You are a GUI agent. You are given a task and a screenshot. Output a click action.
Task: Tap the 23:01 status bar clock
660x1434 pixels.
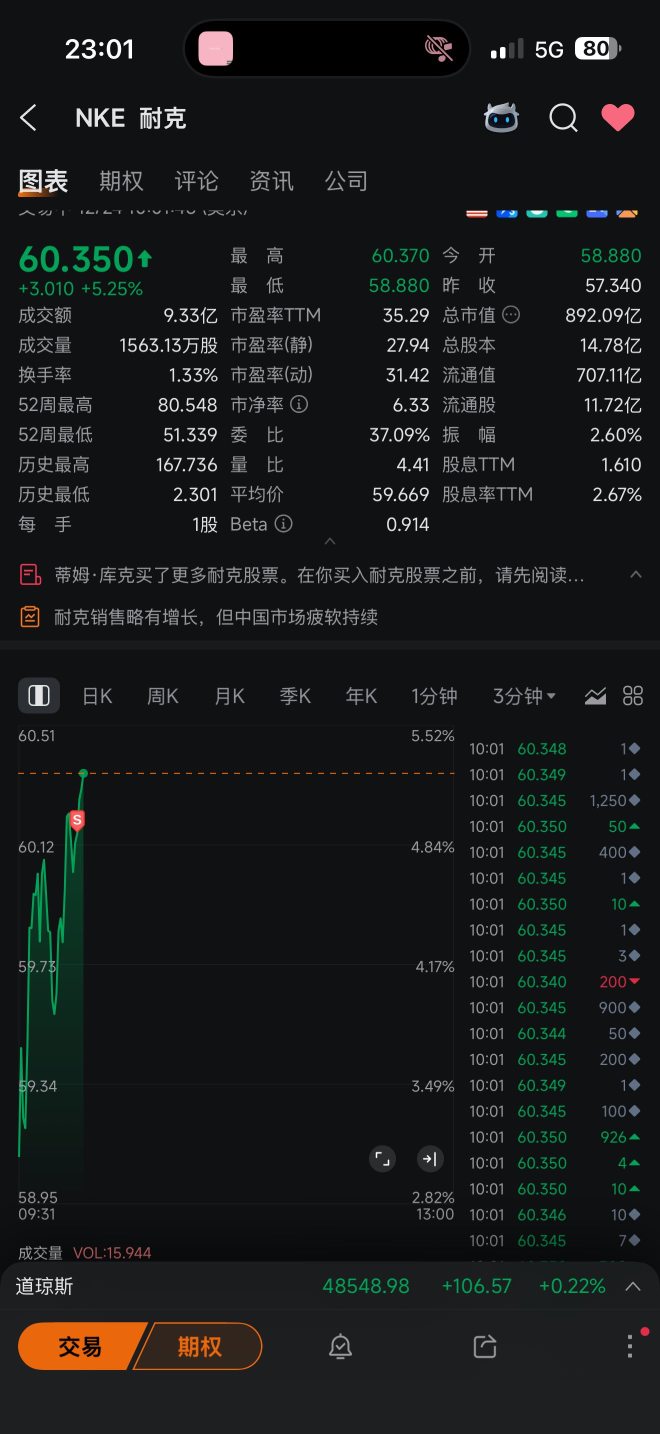point(99,49)
